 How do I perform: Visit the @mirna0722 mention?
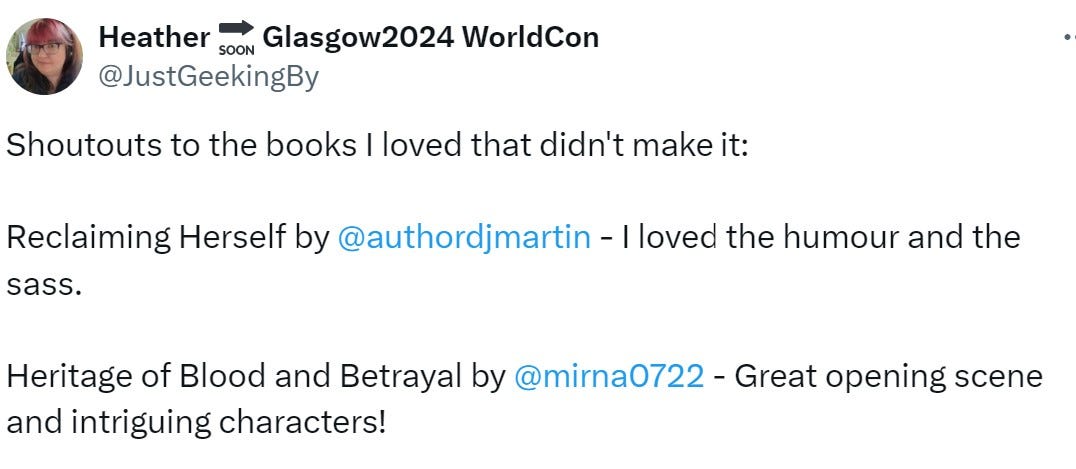click(609, 376)
